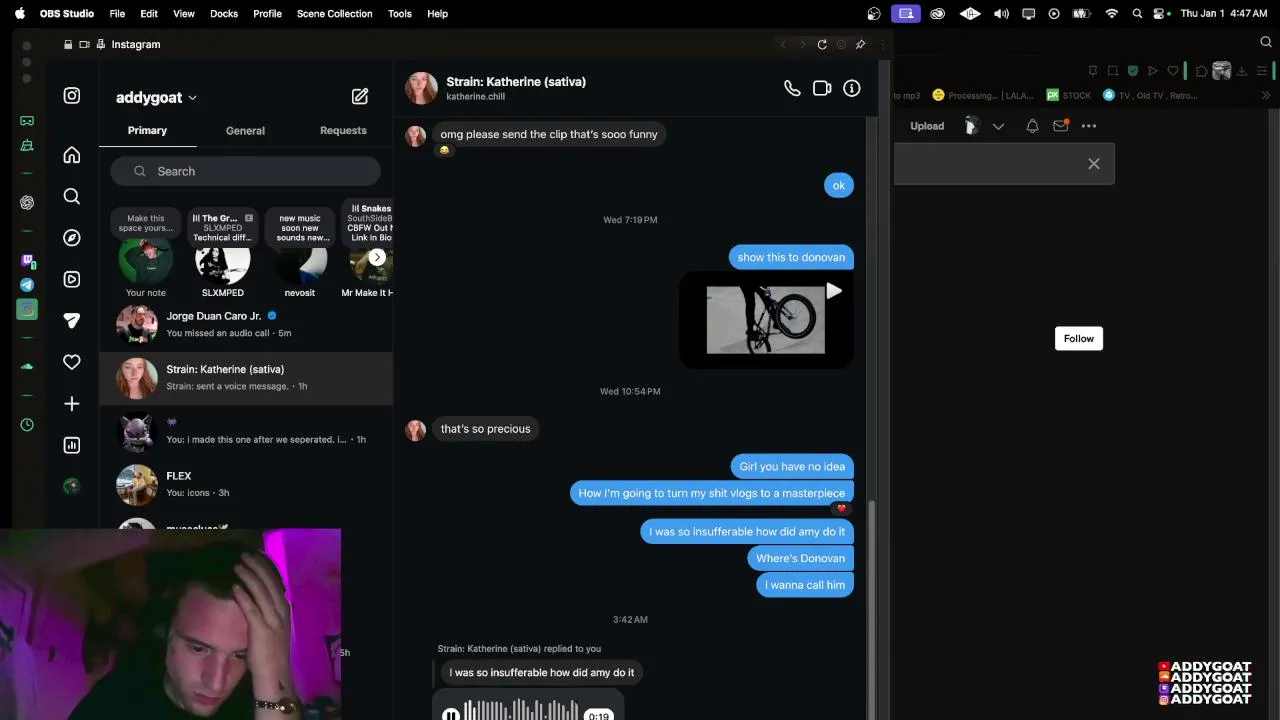Open the OBS Docks menu
Image resolution: width=1280 pixels, height=720 pixels.
tap(224, 14)
